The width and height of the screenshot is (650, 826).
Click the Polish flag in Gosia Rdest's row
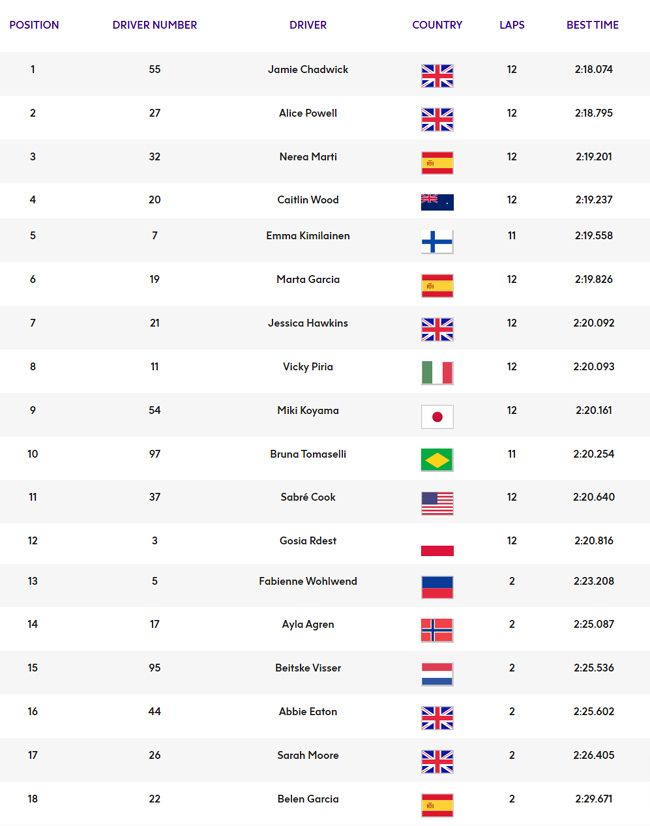pos(437,546)
